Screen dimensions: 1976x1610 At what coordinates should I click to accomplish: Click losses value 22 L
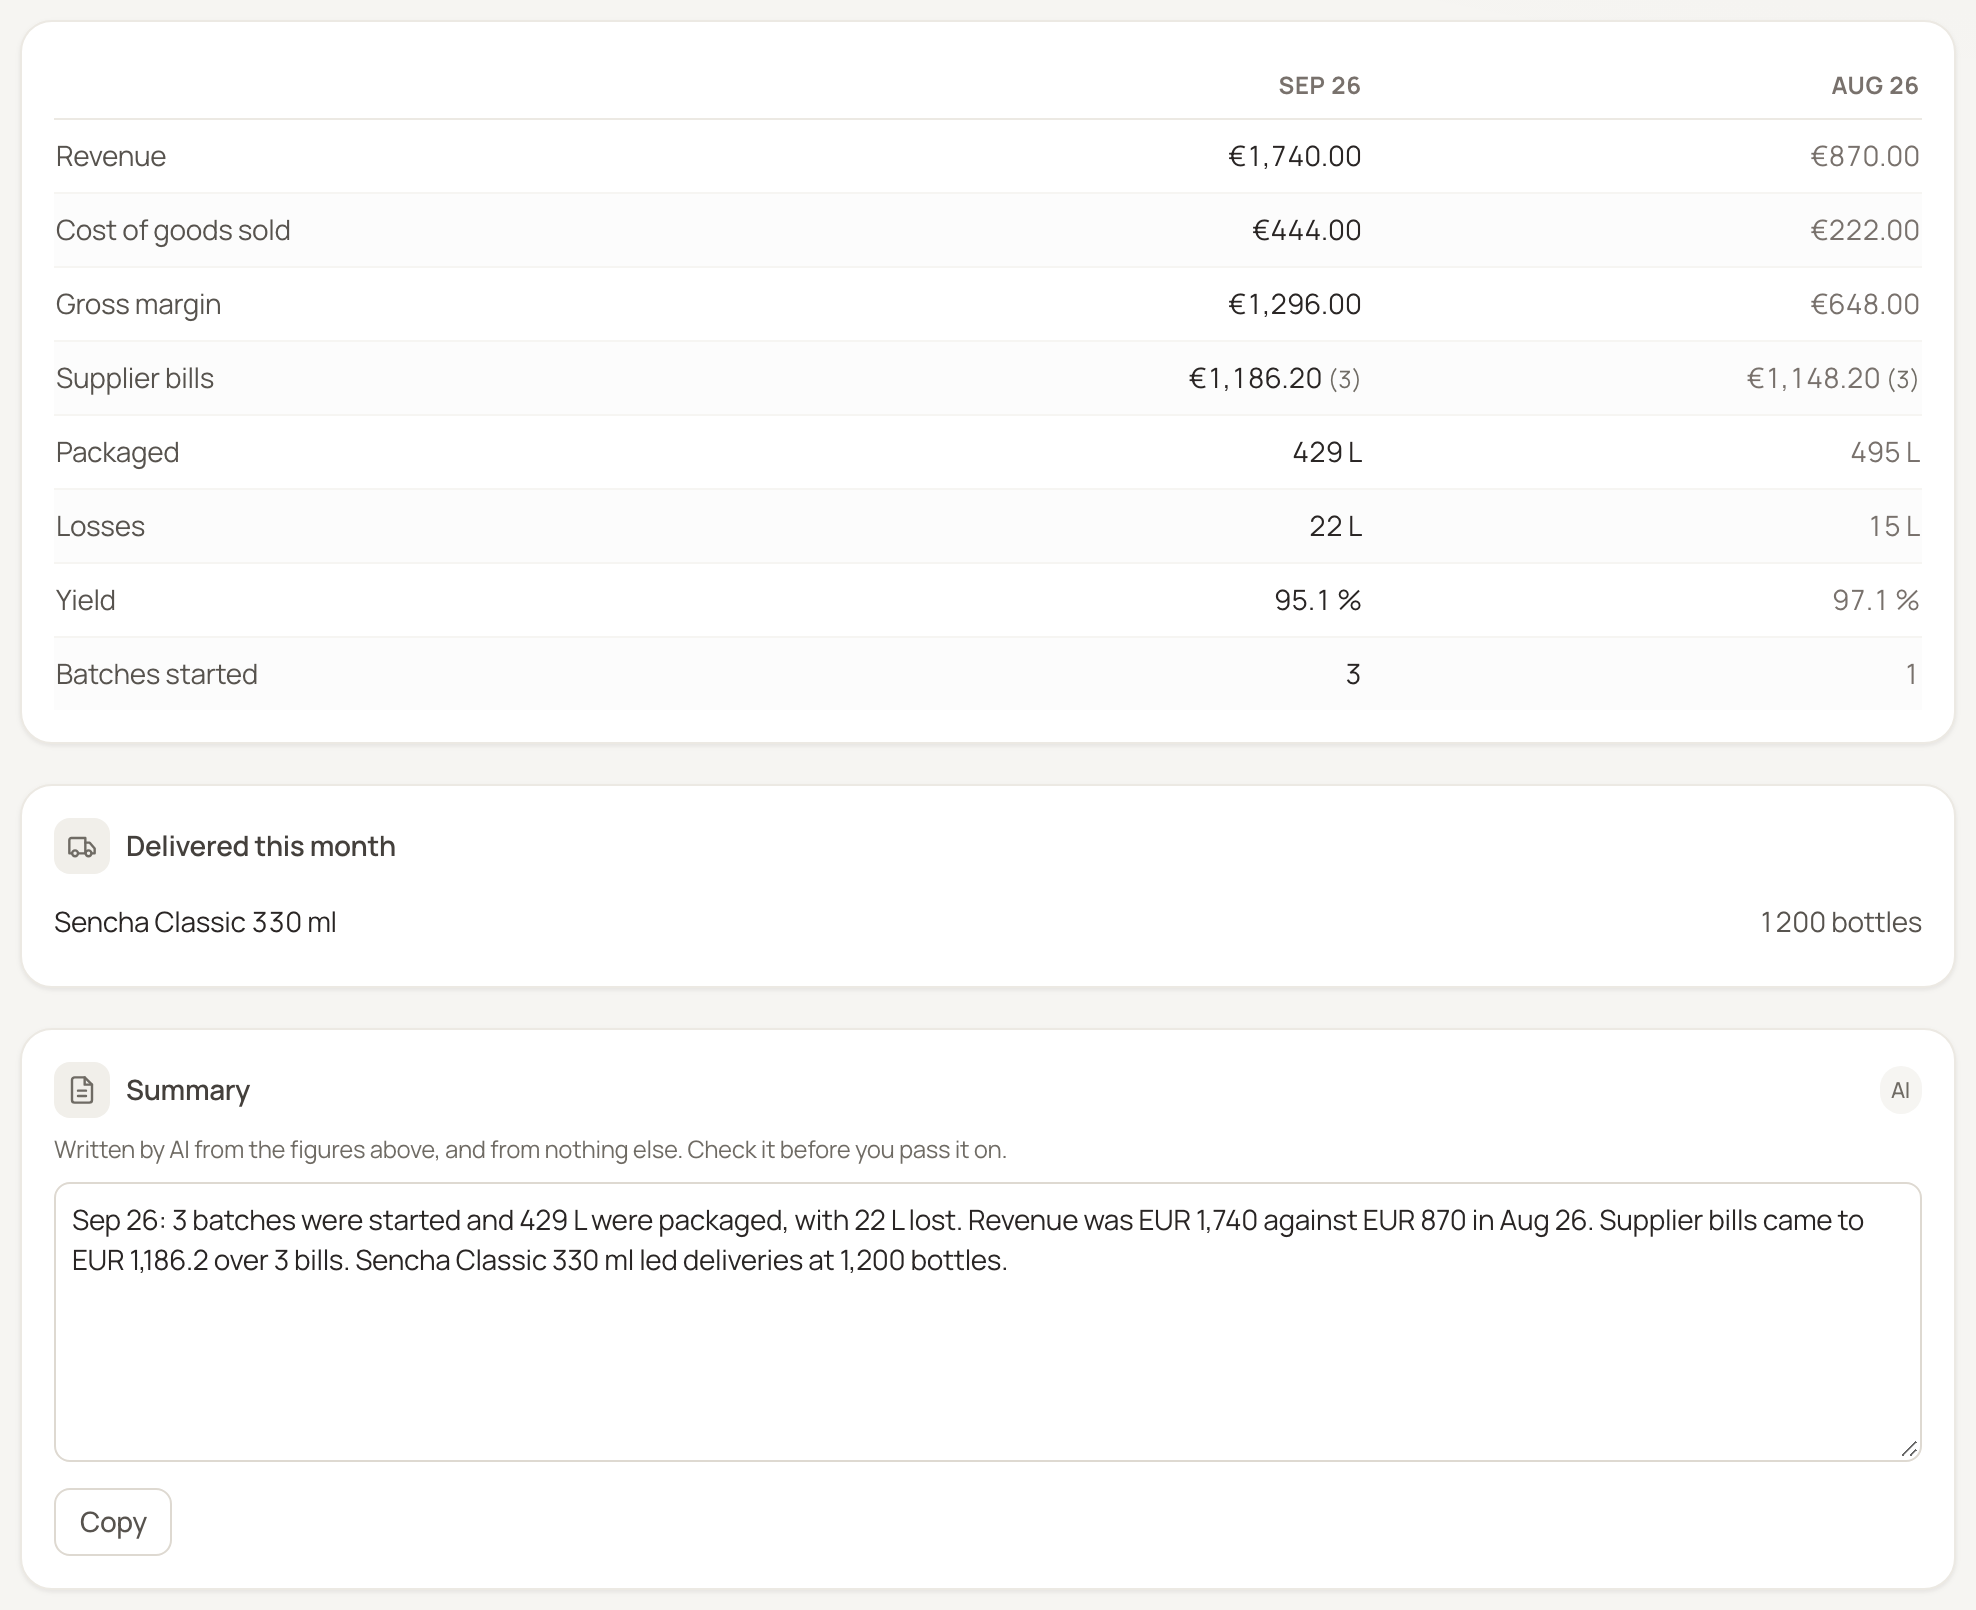tap(1335, 526)
